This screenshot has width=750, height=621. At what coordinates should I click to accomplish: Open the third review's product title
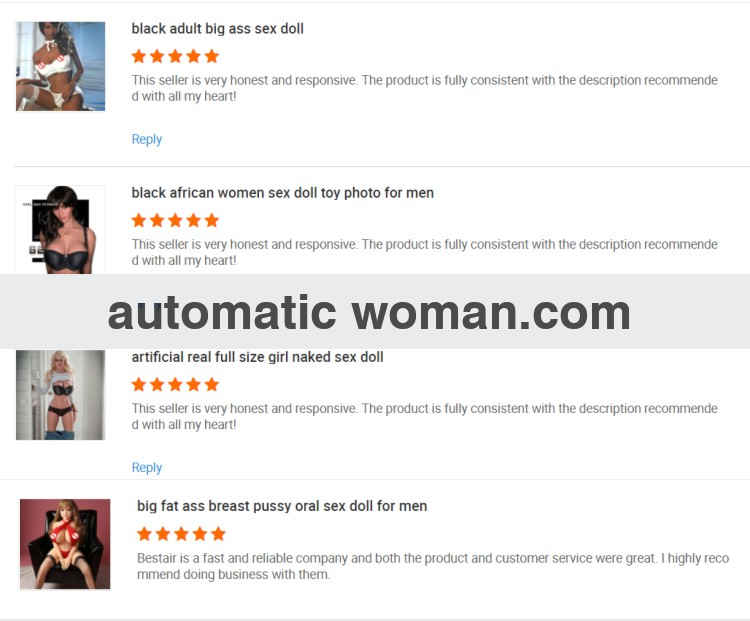tap(257, 357)
